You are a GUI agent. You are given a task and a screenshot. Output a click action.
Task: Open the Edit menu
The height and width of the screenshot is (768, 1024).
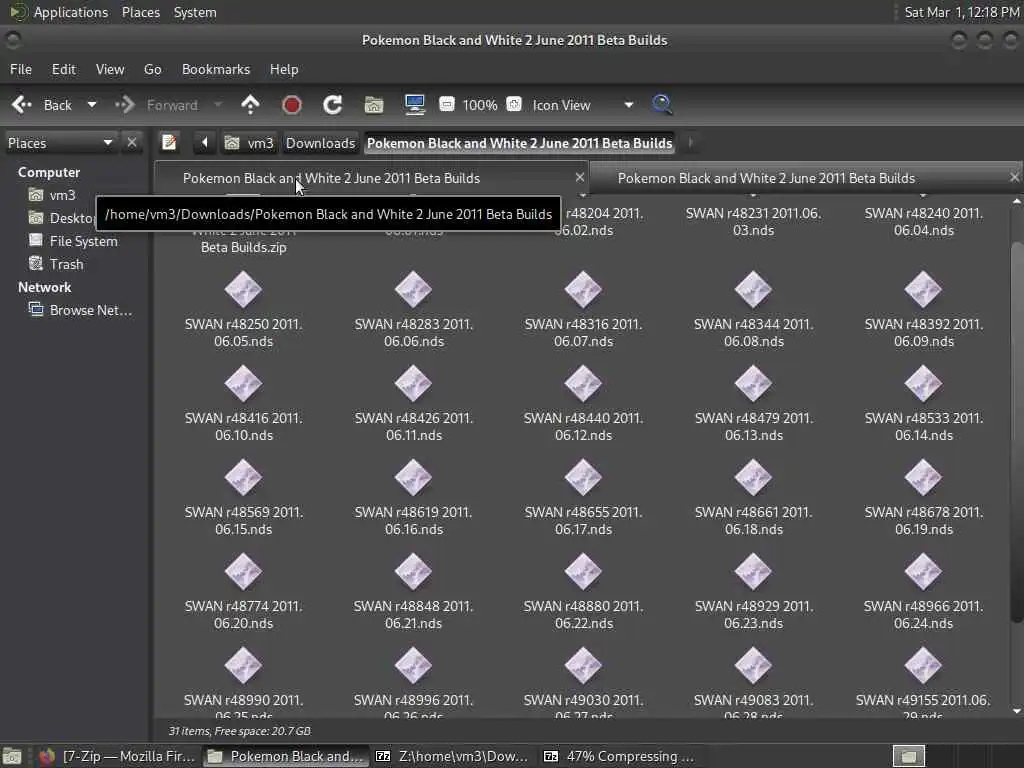pyautogui.click(x=63, y=69)
